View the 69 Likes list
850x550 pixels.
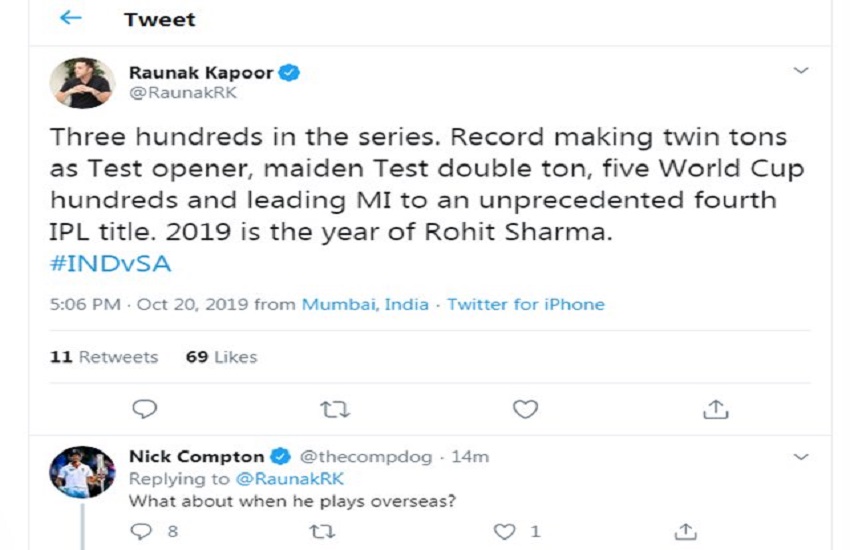pos(221,357)
